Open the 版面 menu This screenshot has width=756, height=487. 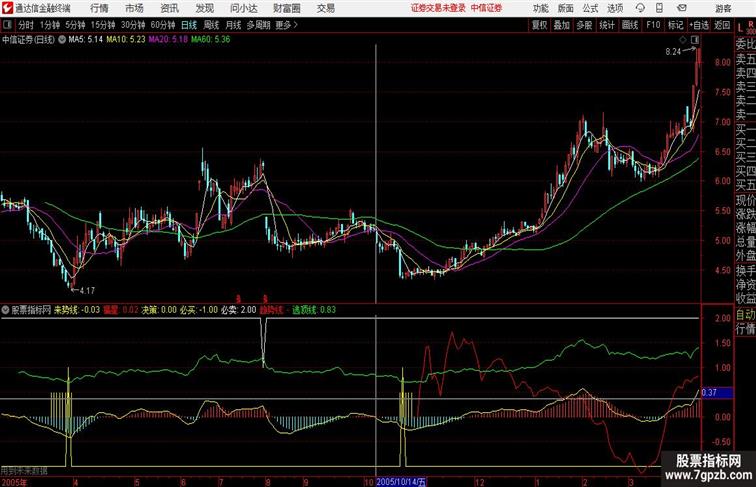click(x=566, y=8)
